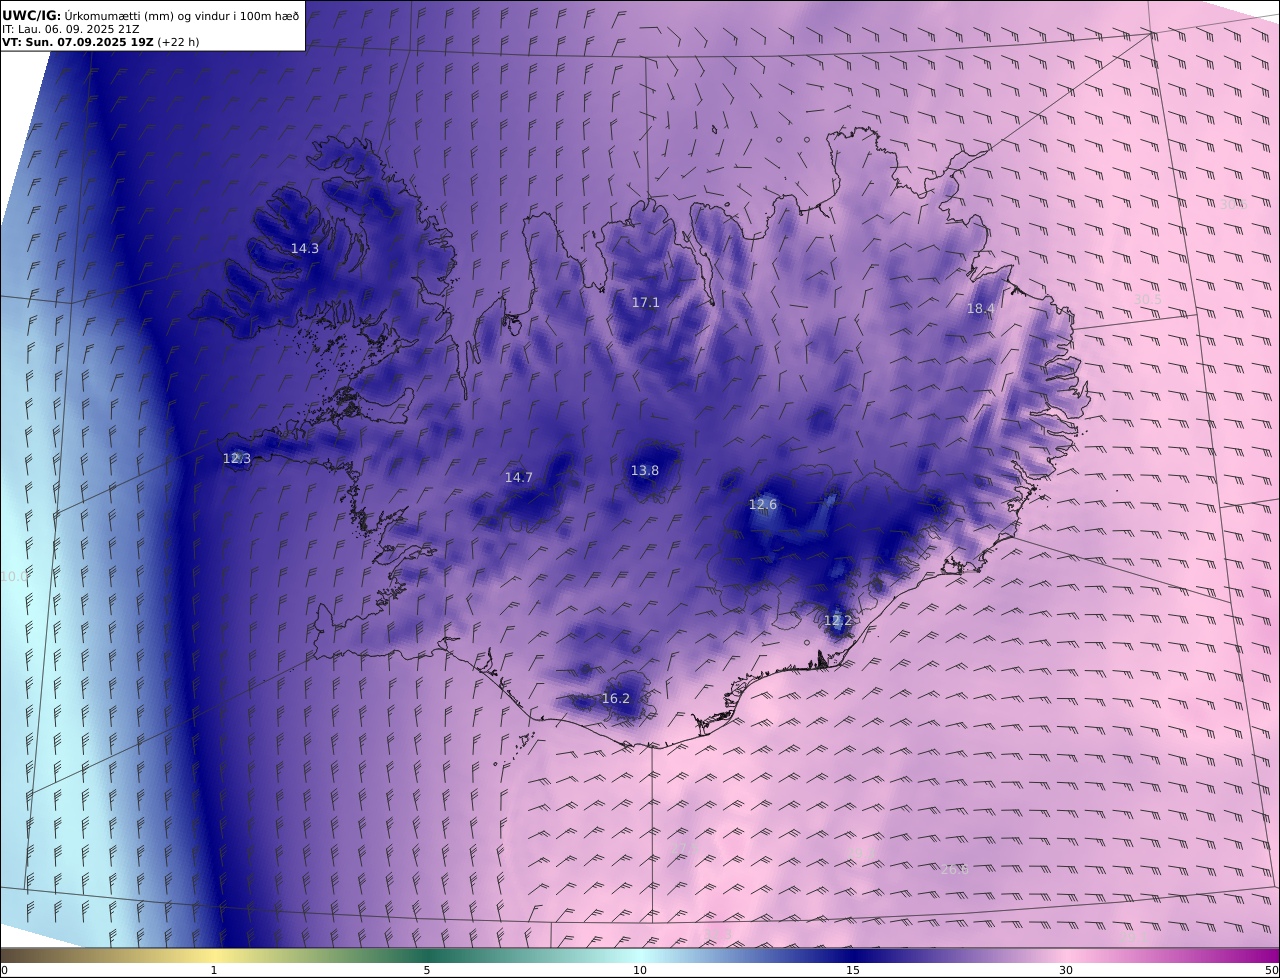Click the 1 tick on the colour scale
This screenshot has width=1280, height=978.
point(213,970)
